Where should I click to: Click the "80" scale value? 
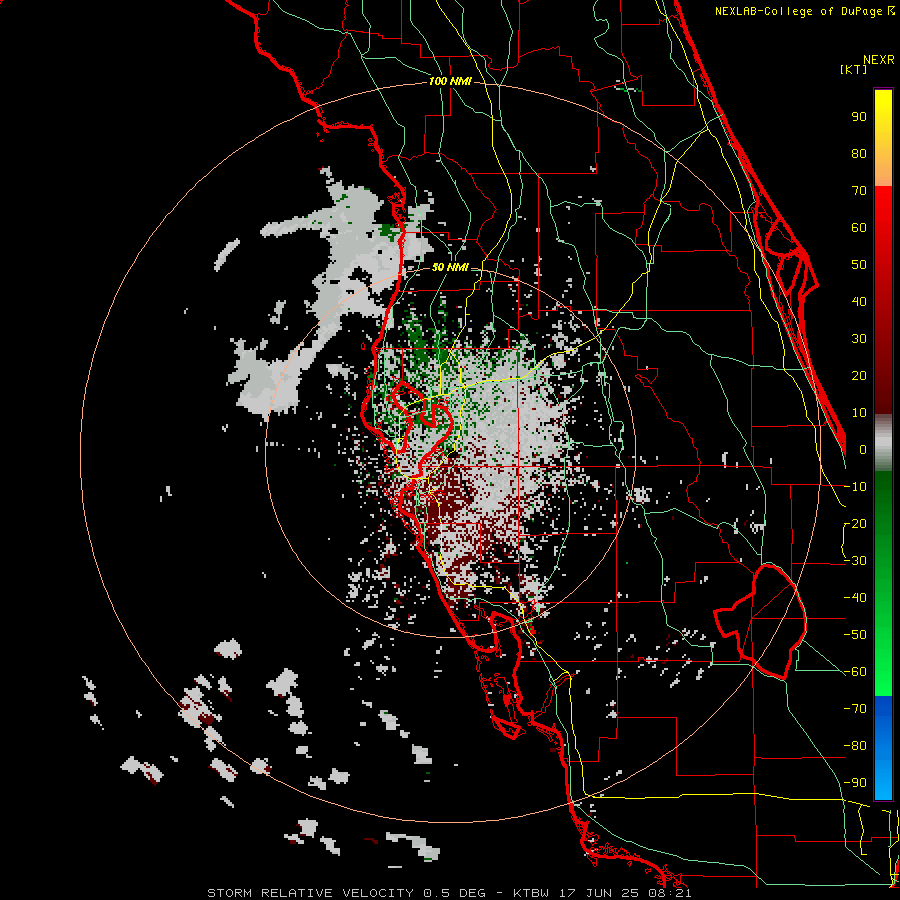click(859, 154)
